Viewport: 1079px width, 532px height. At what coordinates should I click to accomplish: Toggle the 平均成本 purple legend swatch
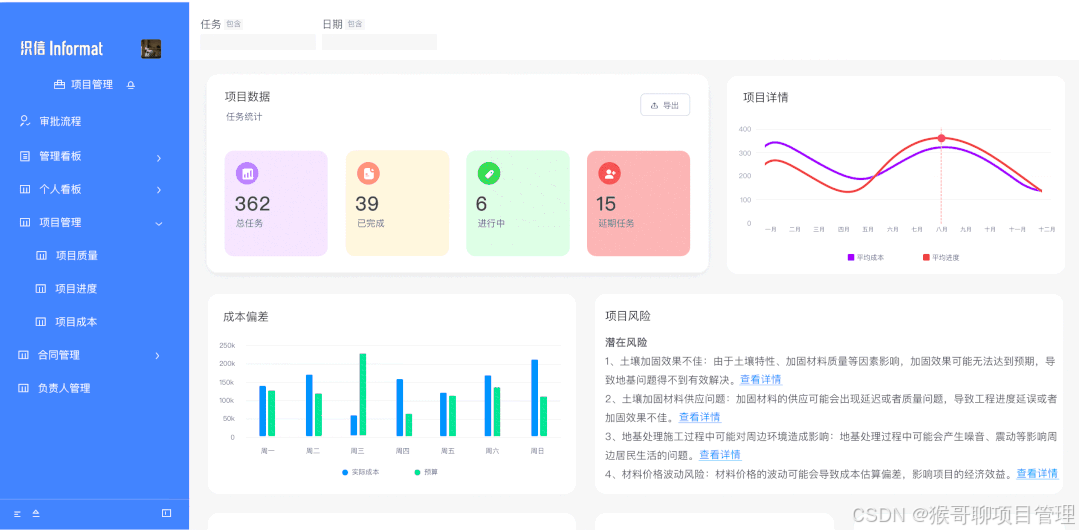pos(851,257)
